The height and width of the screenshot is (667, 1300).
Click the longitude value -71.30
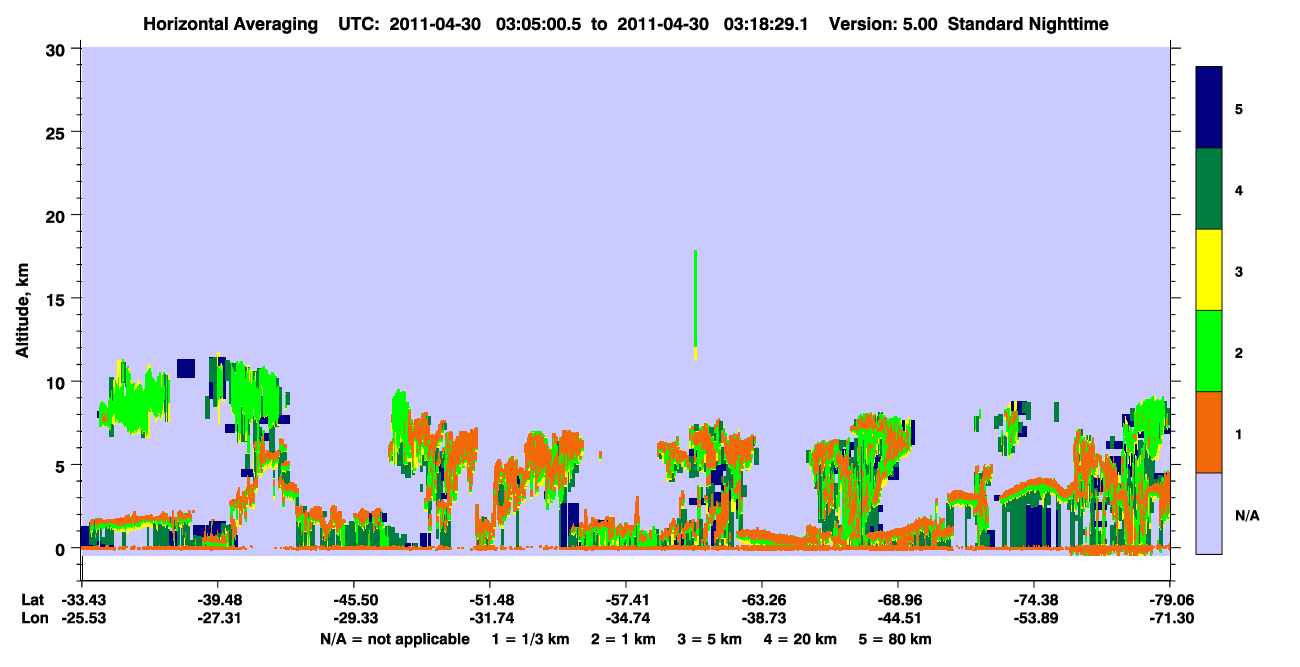(x=1170, y=619)
